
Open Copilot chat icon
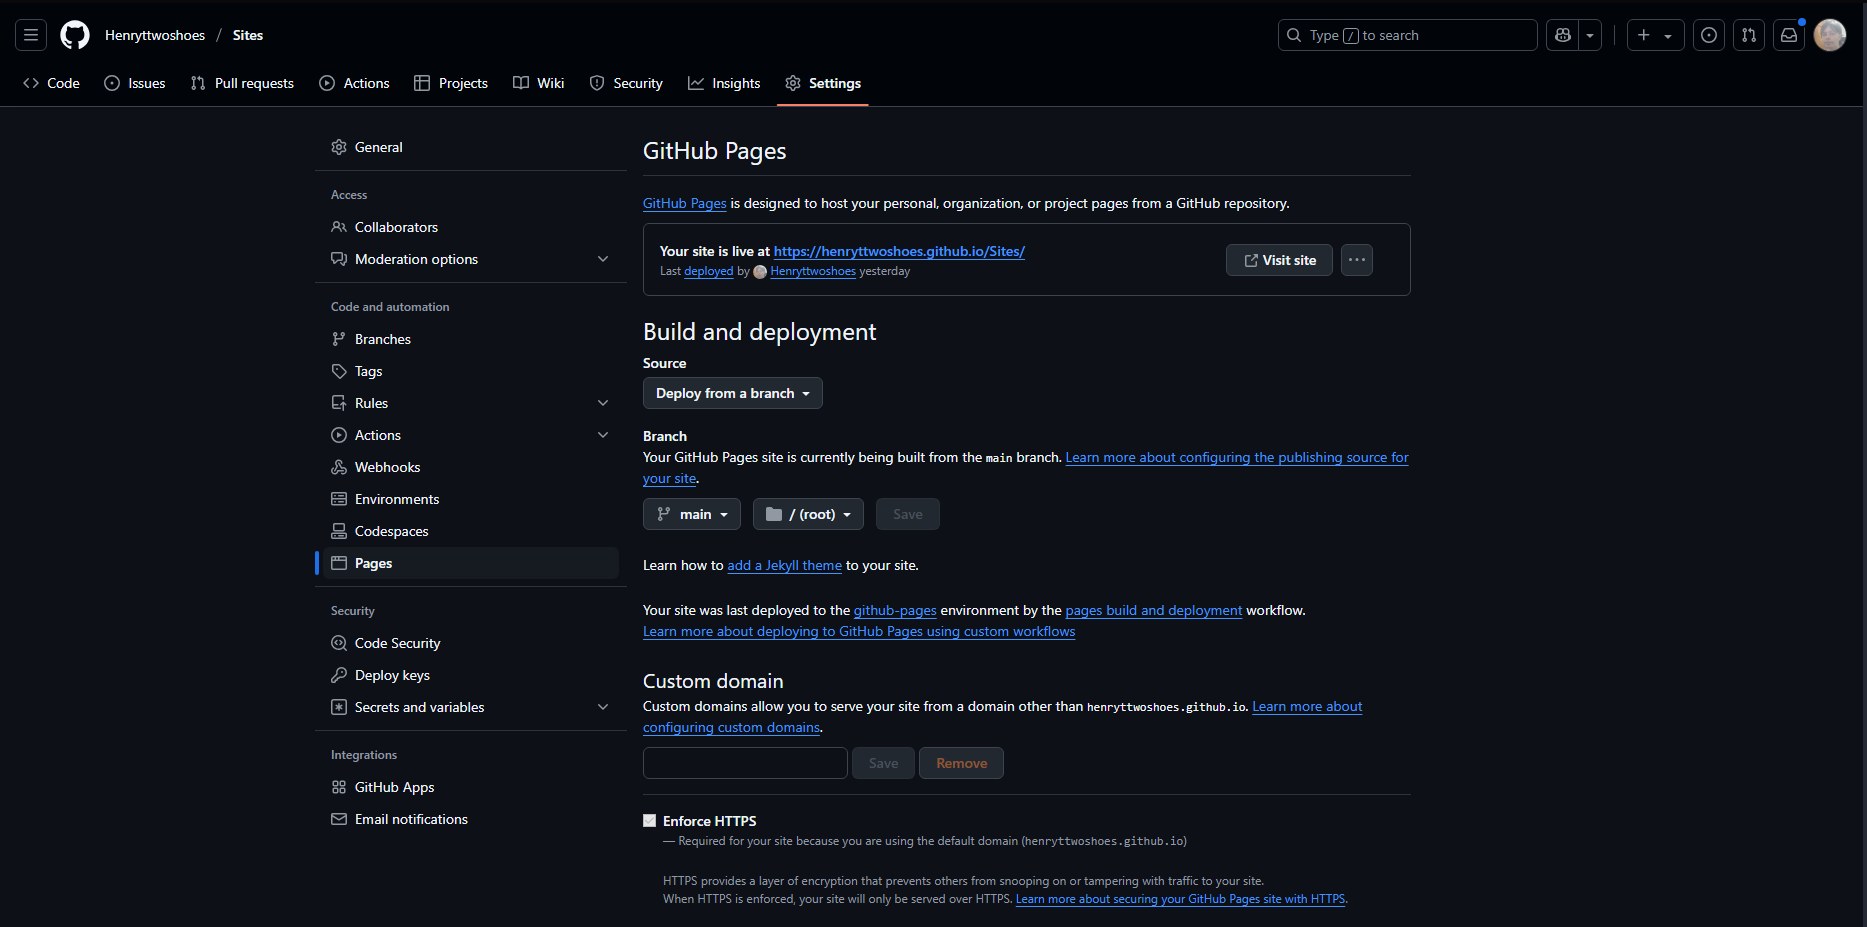click(1563, 35)
